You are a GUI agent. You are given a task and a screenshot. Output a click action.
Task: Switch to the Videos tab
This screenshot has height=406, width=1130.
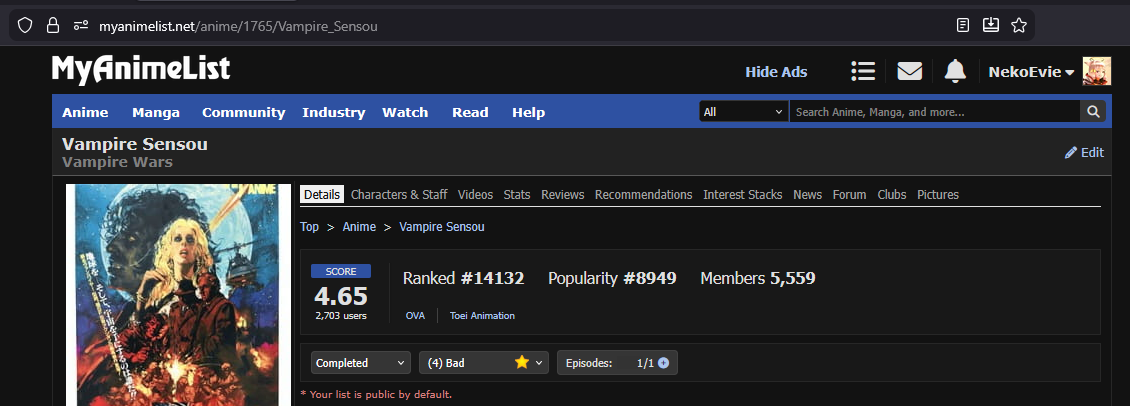pos(476,195)
